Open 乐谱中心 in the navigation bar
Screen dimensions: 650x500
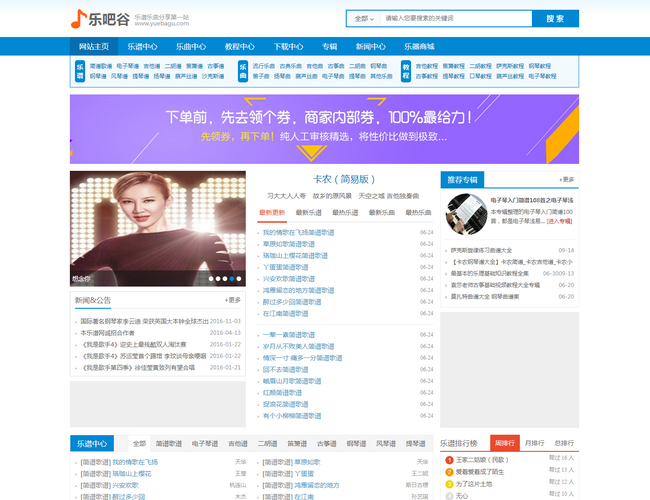pos(142,46)
